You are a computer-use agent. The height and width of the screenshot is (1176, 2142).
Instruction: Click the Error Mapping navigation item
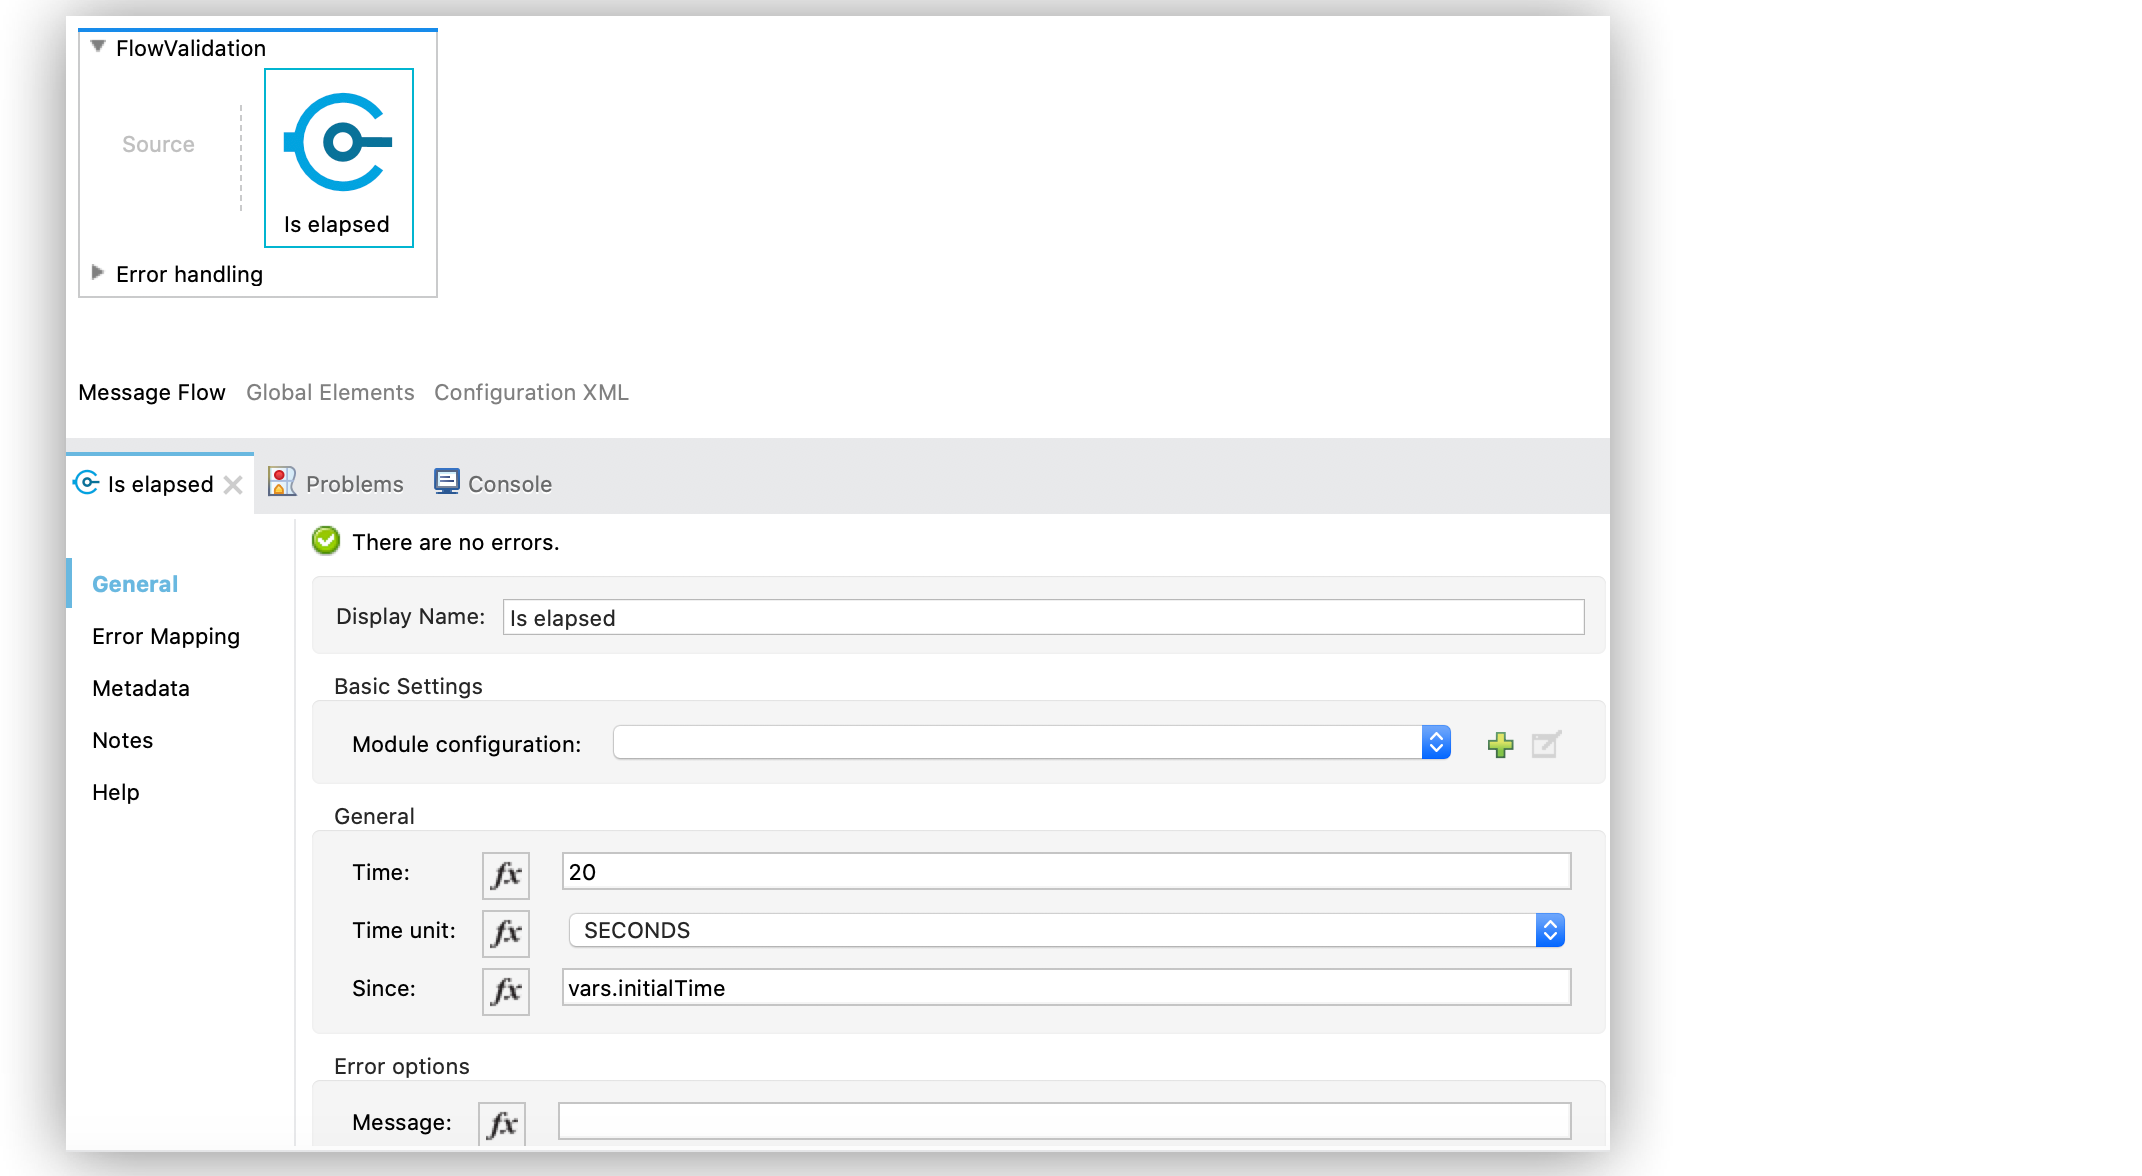click(x=164, y=636)
